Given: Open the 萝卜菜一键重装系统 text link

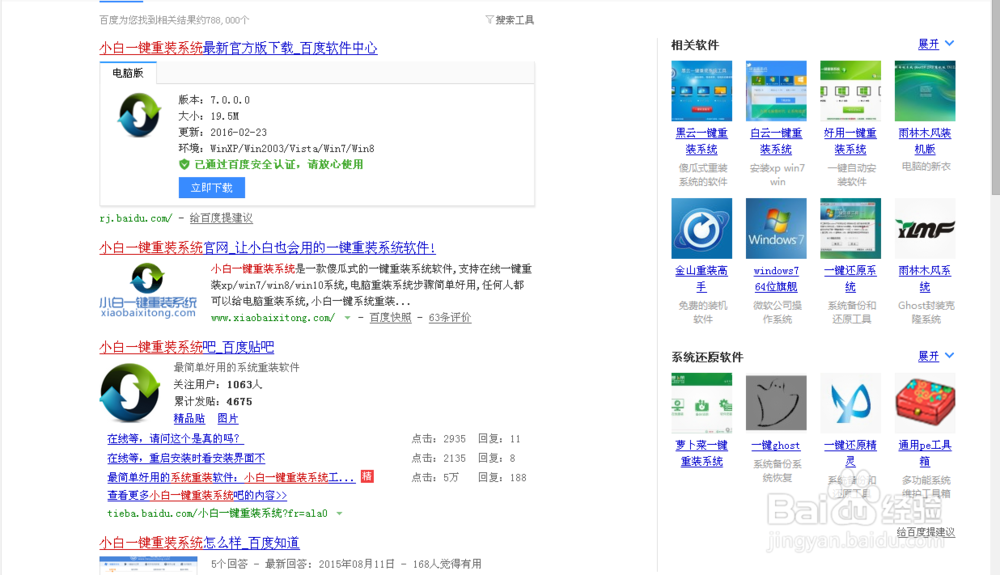Looking at the screenshot, I should (x=702, y=453).
